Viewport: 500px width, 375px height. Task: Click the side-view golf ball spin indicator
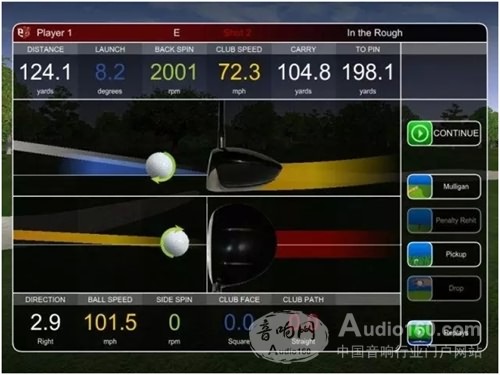(161, 167)
